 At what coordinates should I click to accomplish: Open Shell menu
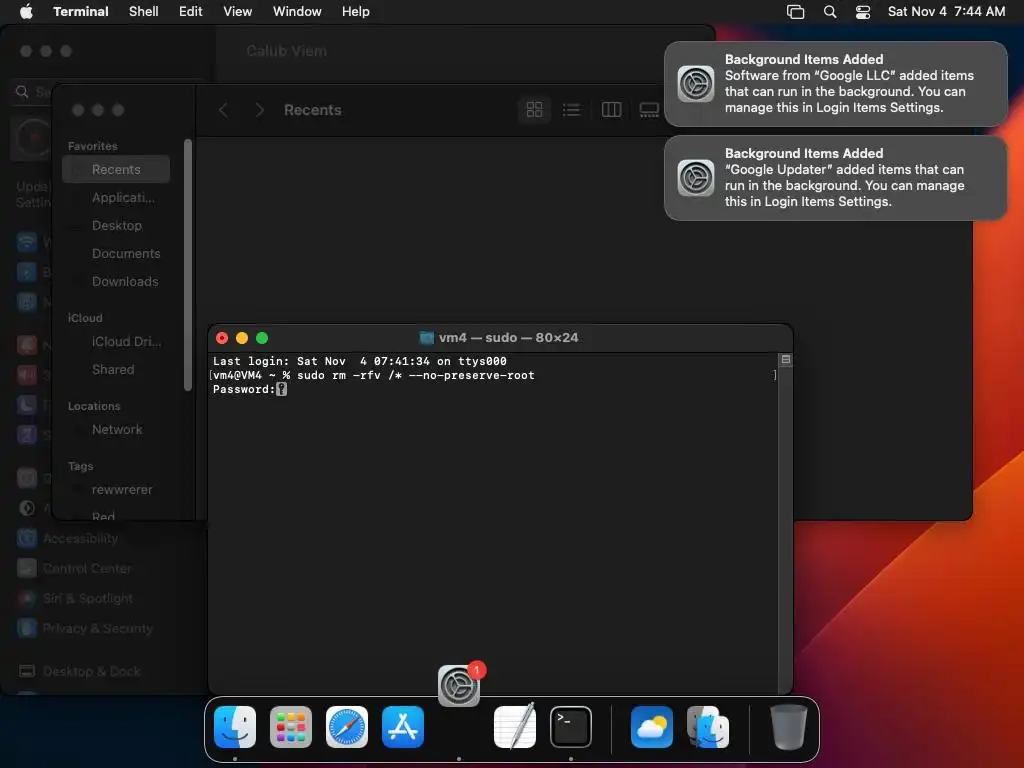point(144,11)
